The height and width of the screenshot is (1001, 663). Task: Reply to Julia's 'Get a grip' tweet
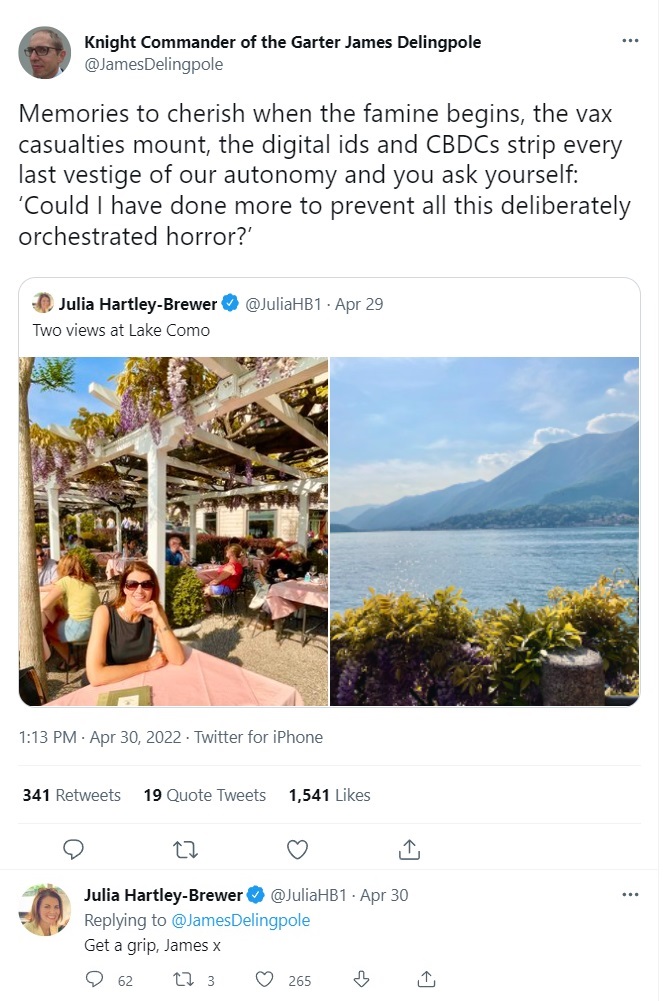95,980
